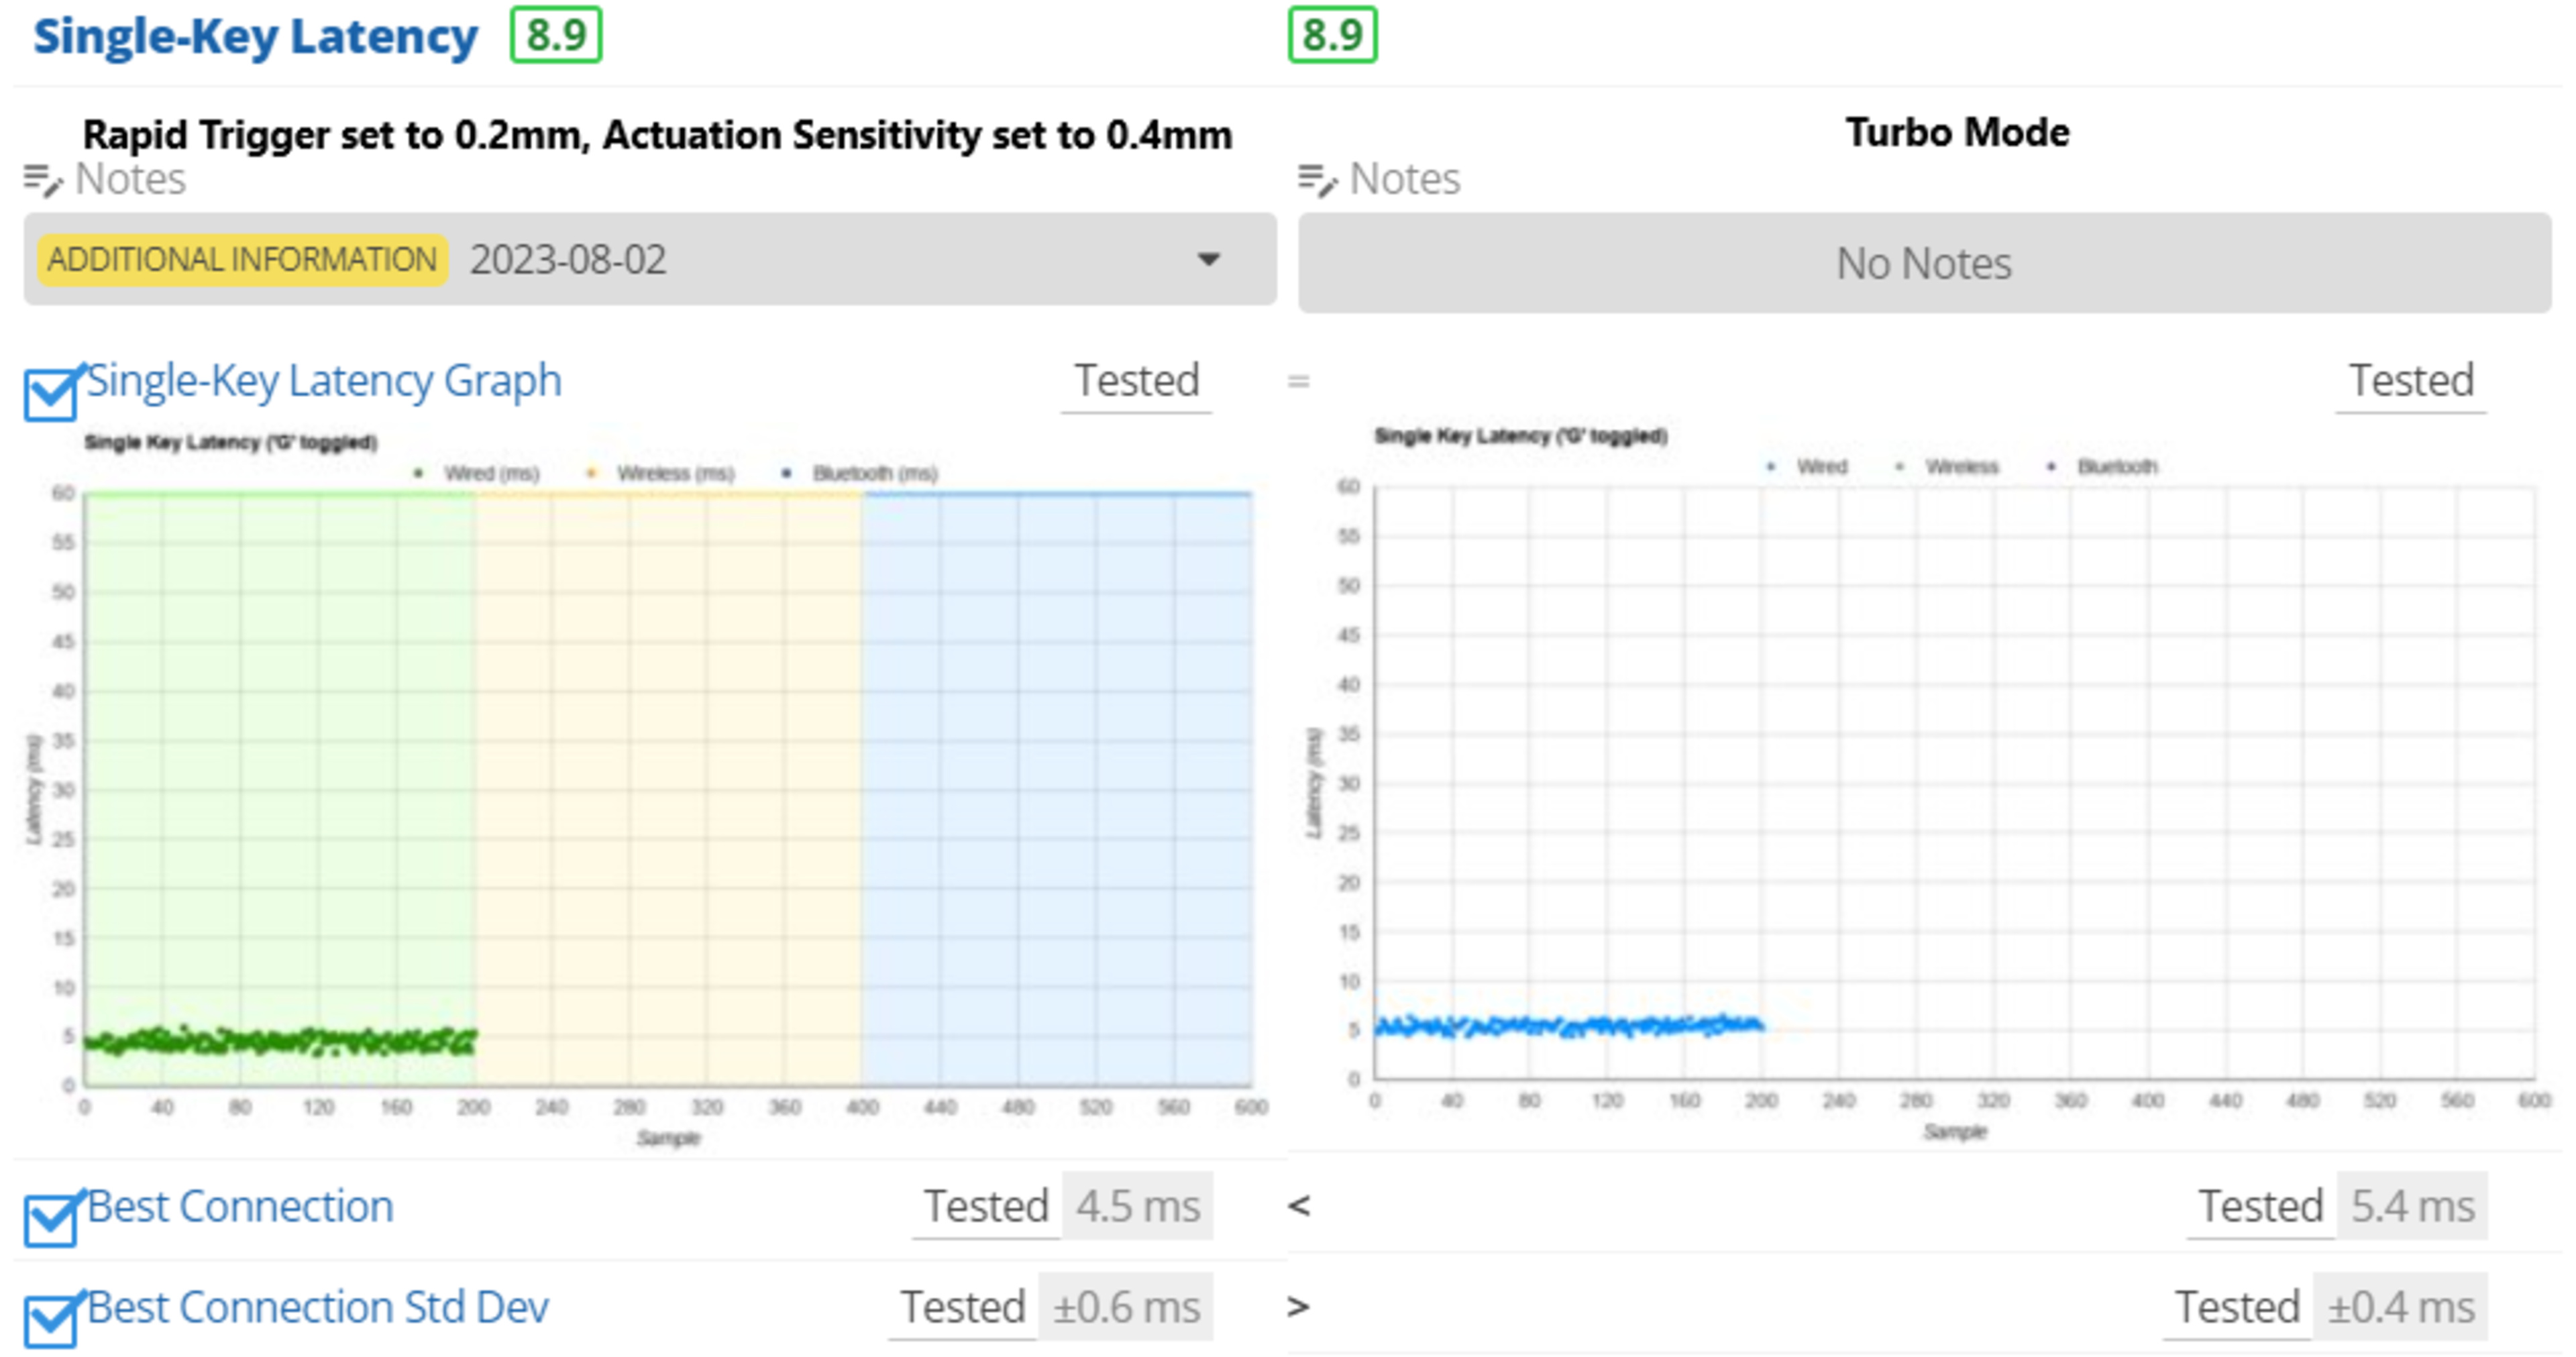This screenshot has width=2576, height=1357.
Task: Expand the Additional Information dropdown arrow
Action: [1208, 260]
